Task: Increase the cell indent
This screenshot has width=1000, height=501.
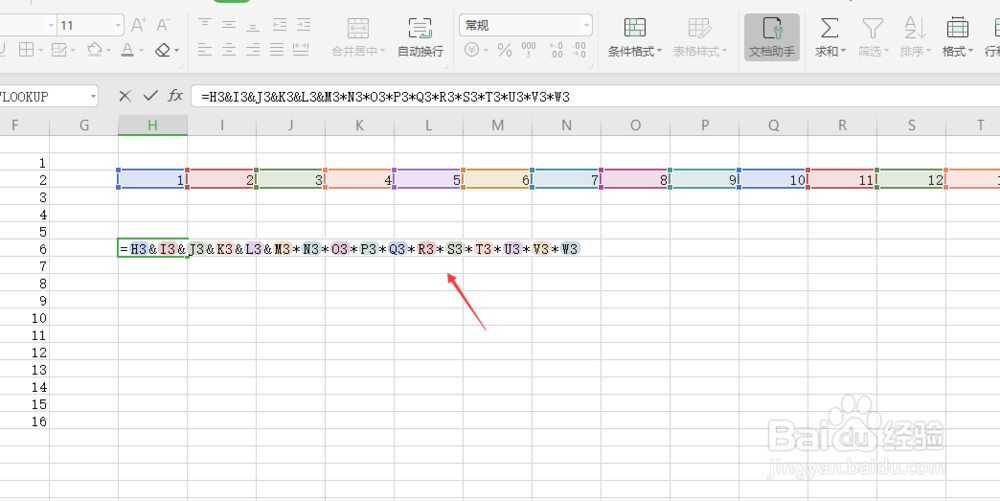Action: (304, 25)
